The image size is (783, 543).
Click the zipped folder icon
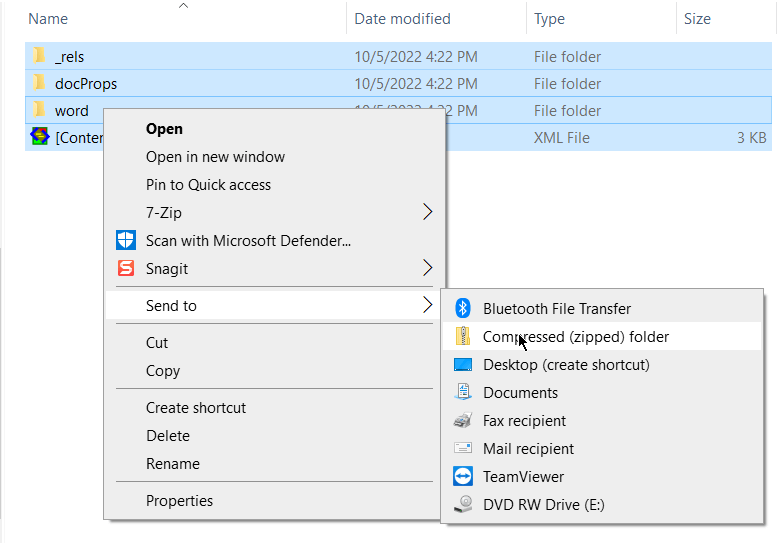463,336
